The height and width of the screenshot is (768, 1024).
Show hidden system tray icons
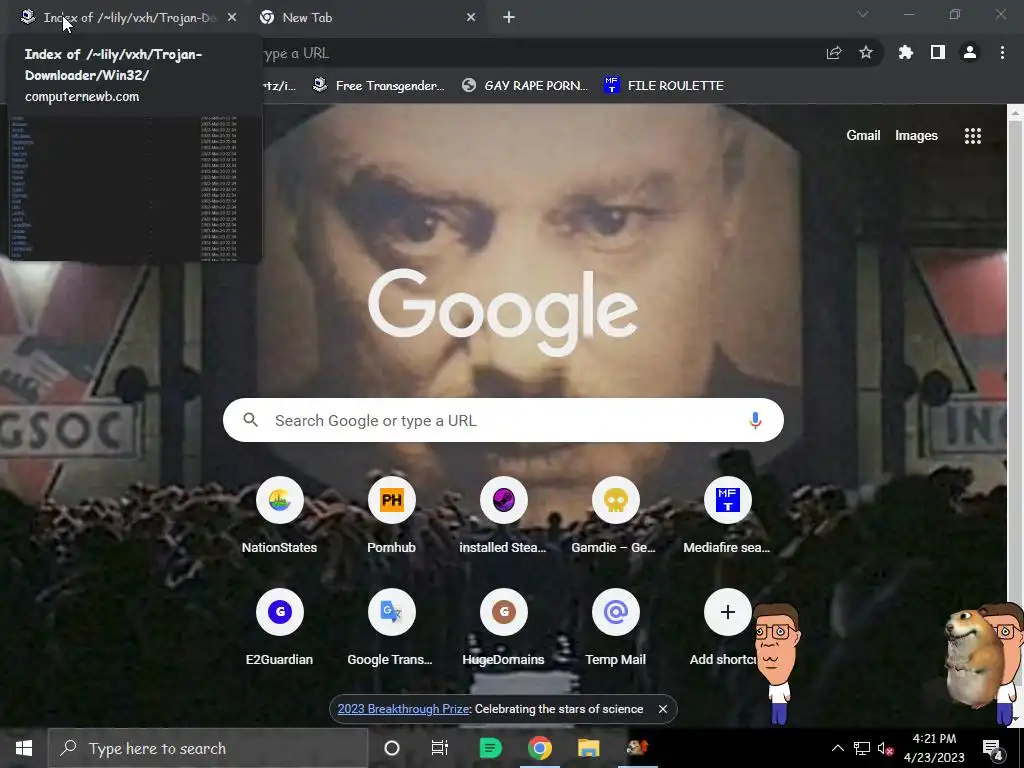click(837, 748)
